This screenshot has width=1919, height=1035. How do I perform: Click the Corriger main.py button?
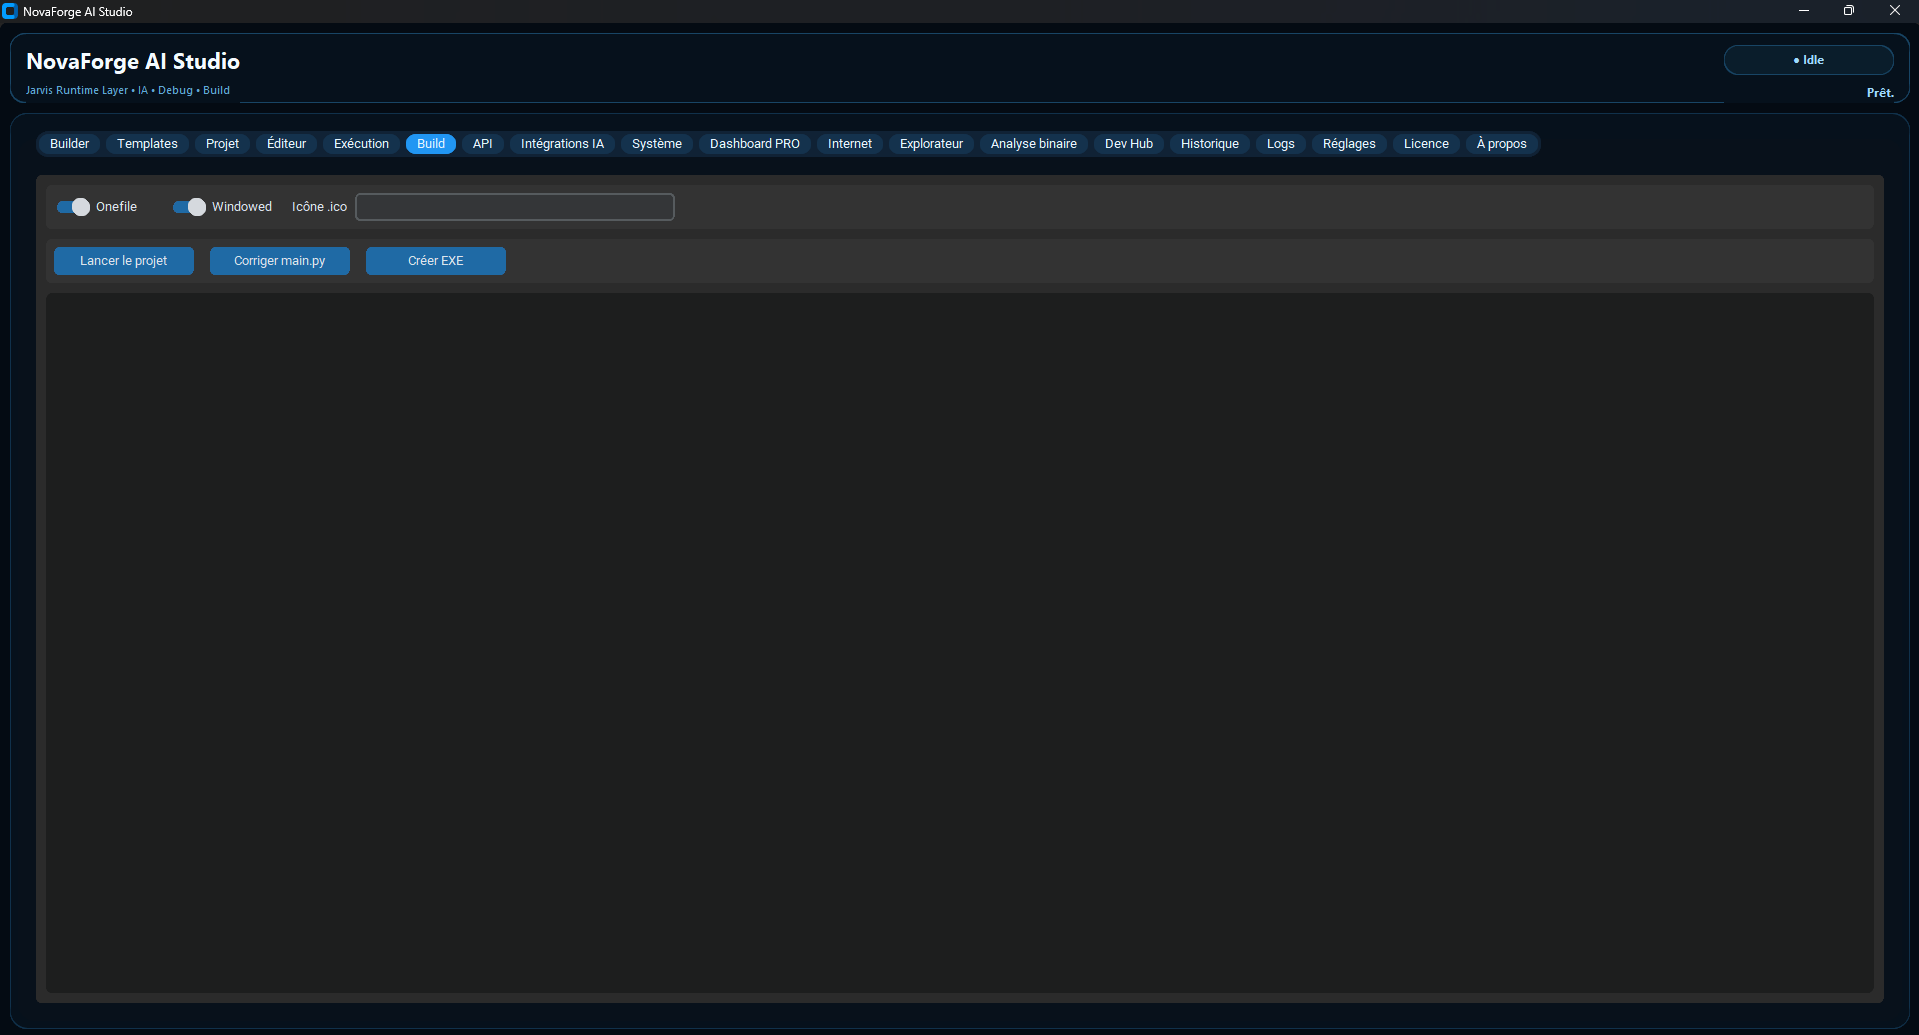280,261
